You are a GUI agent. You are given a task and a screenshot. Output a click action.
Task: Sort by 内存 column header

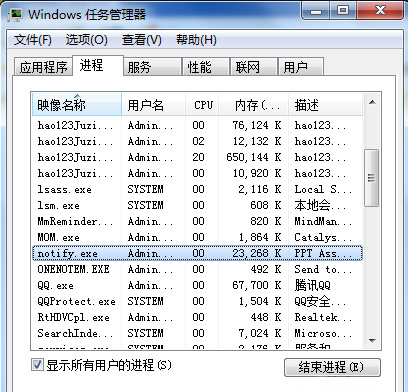click(253, 105)
